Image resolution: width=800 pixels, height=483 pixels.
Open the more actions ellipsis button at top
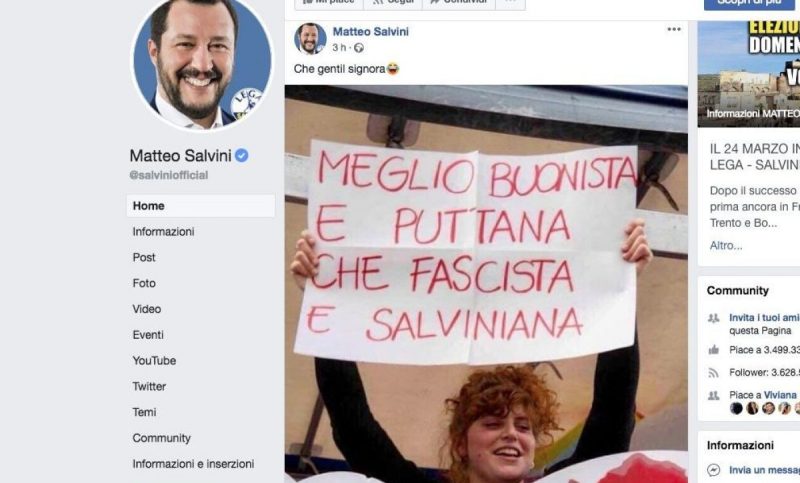click(x=510, y=3)
